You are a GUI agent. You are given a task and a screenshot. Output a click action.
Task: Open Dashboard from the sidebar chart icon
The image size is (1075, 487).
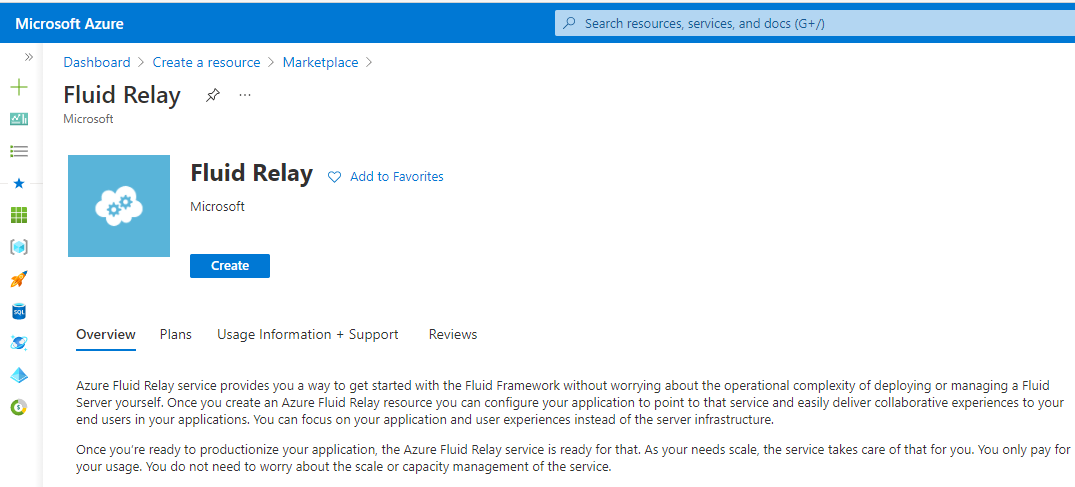coord(19,119)
